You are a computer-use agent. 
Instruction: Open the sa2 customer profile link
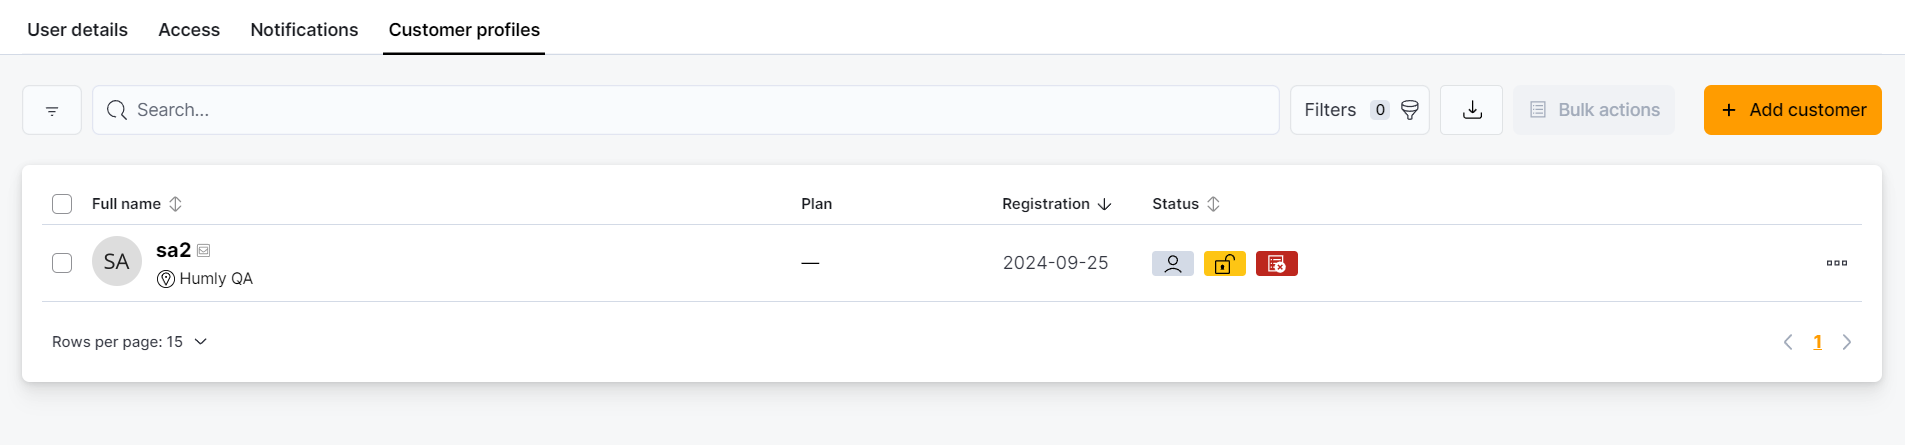[173, 250]
